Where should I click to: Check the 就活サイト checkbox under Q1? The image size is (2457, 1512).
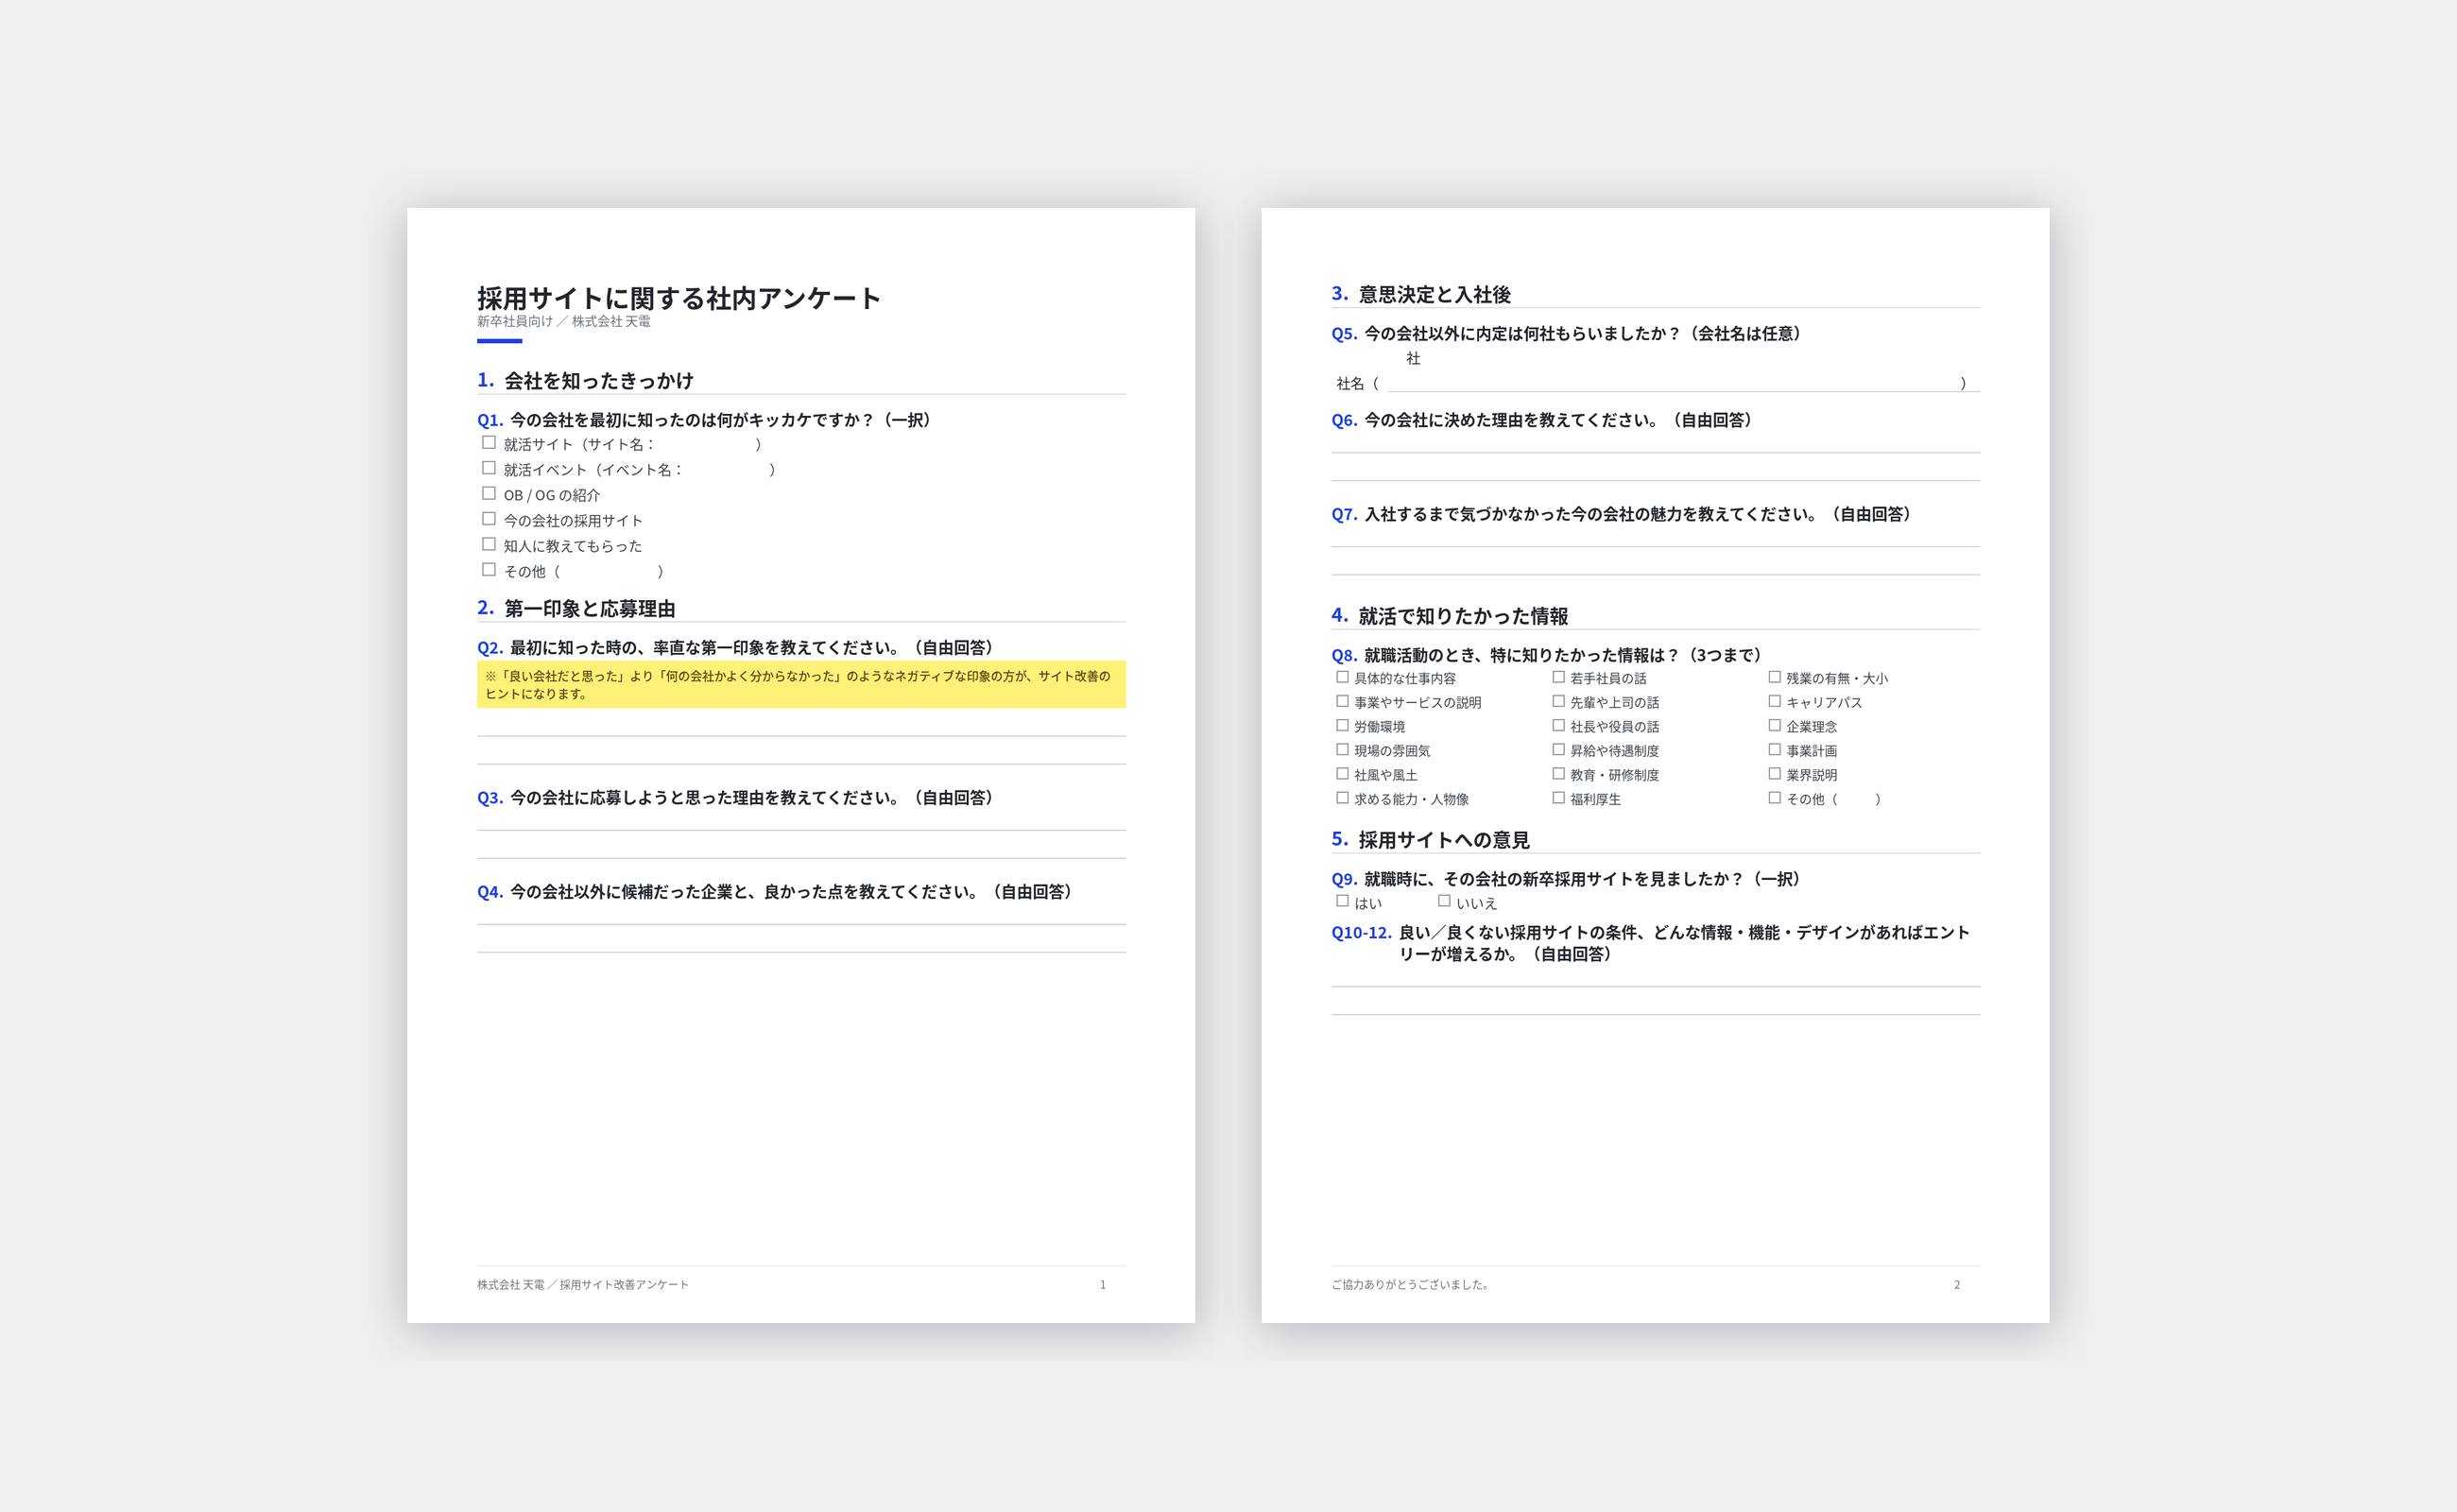click(489, 443)
